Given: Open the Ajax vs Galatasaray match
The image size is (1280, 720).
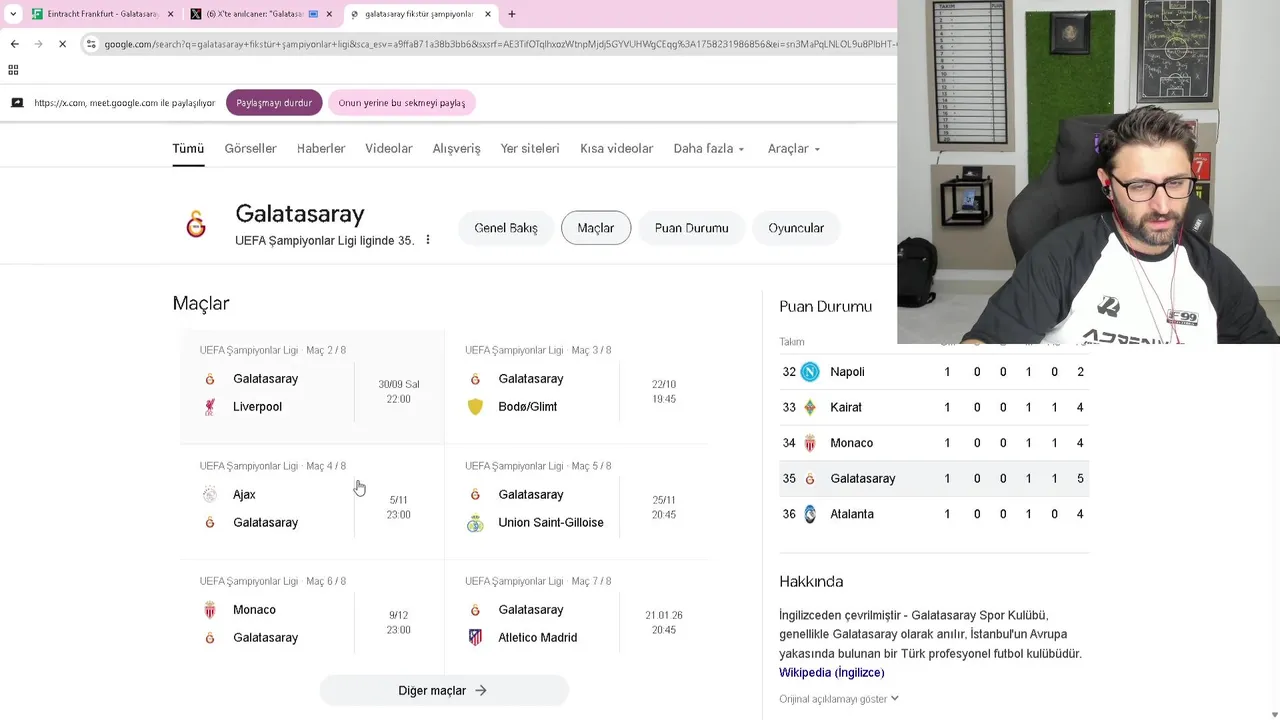Looking at the screenshot, I should [x=312, y=502].
